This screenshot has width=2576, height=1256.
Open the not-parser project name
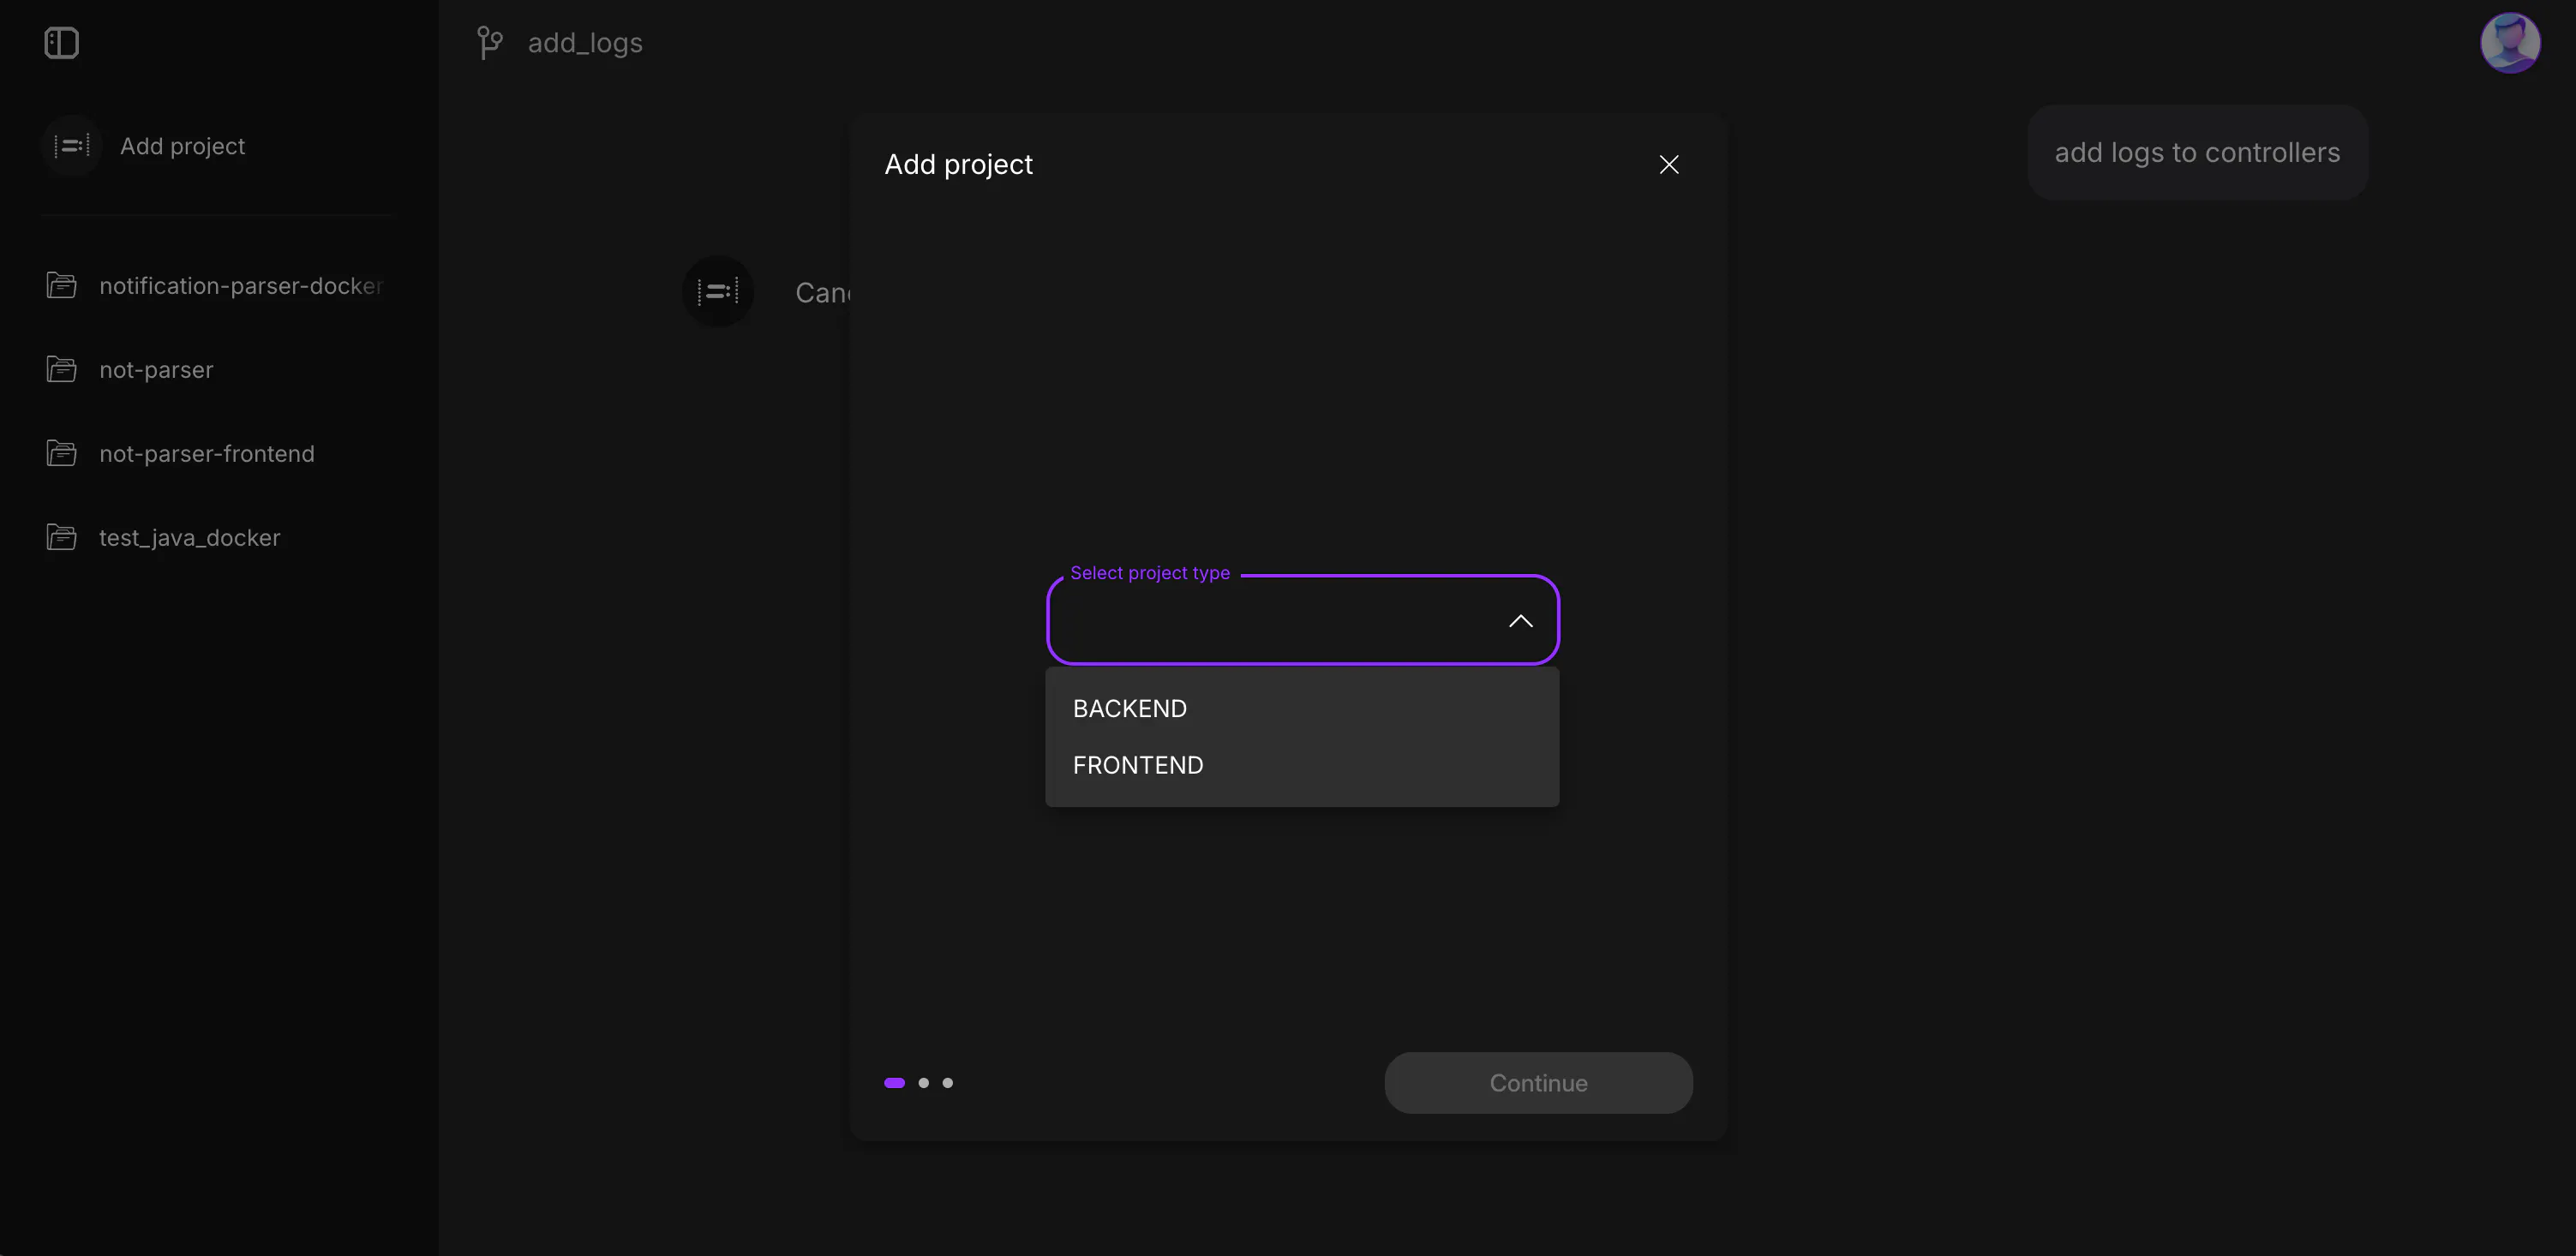coord(156,370)
